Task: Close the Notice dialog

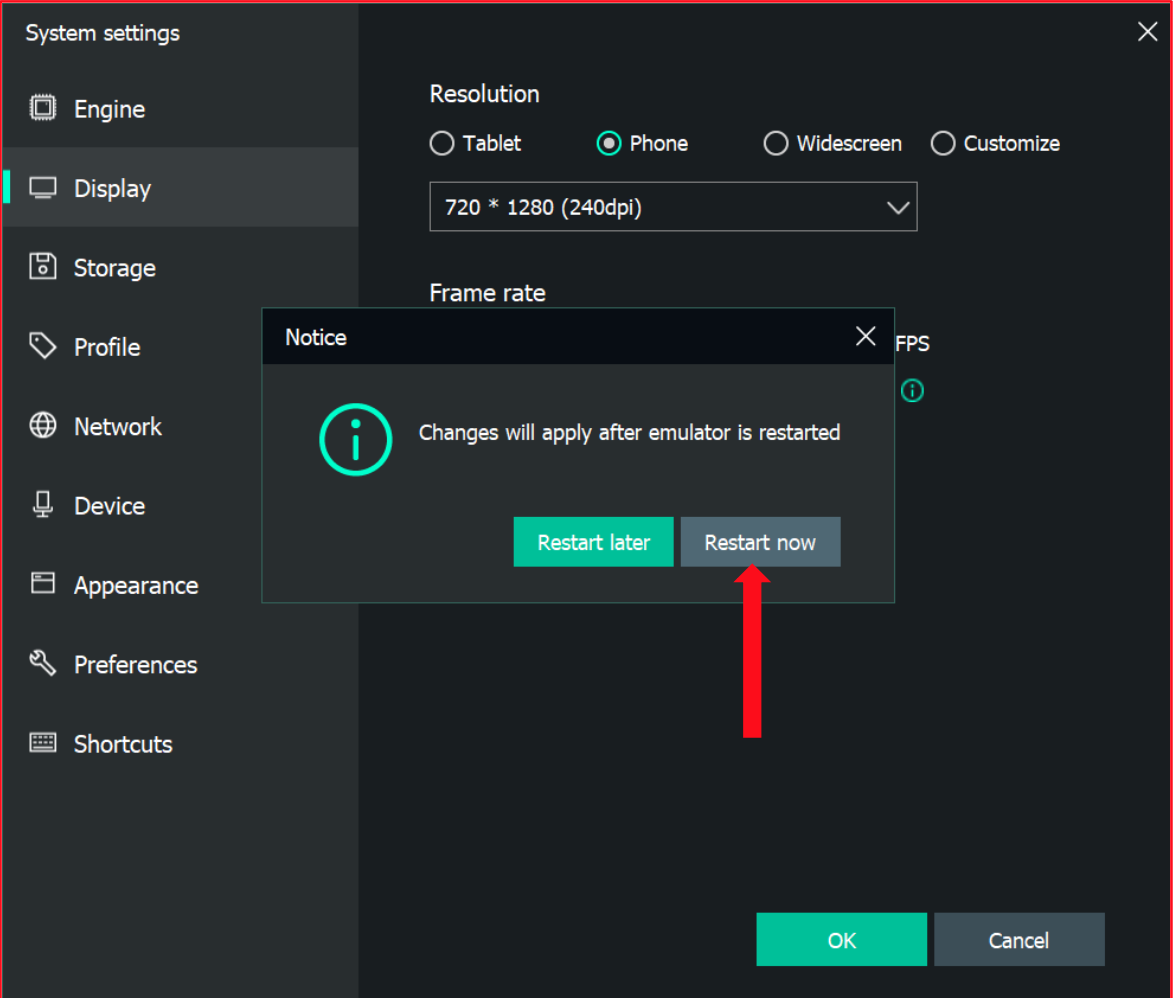Action: coord(866,337)
